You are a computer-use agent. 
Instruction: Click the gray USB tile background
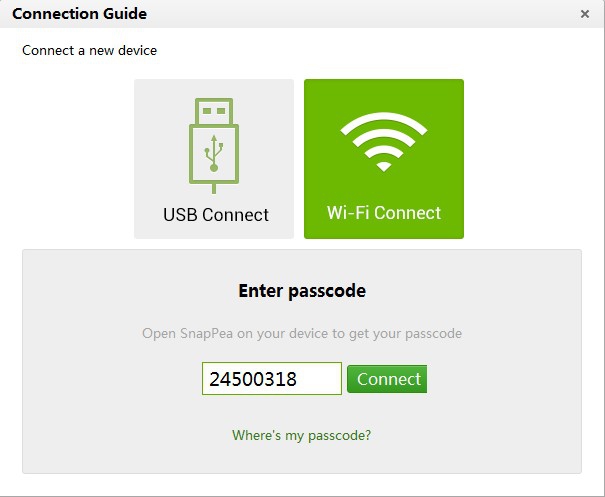pos(155,110)
